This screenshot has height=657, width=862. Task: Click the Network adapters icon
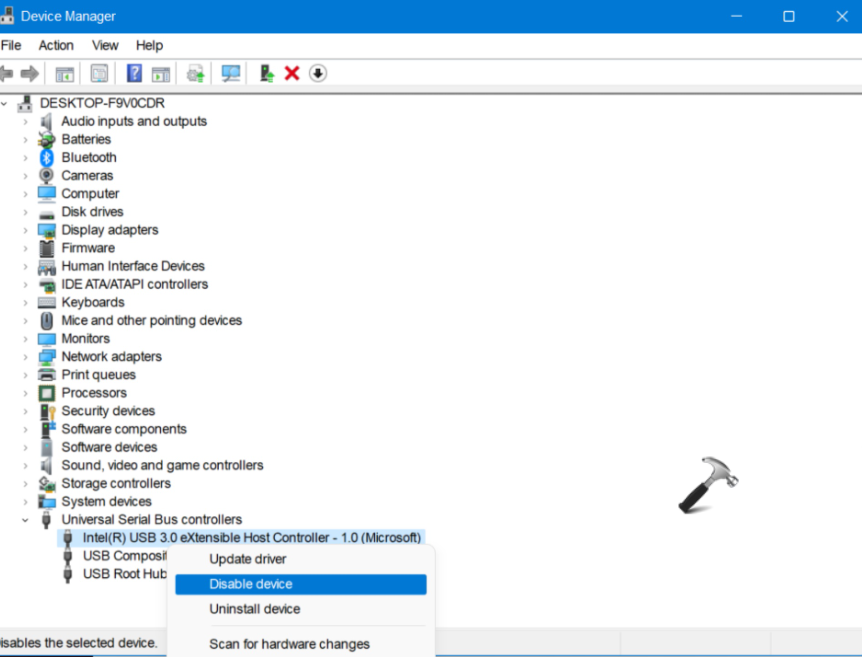tap(47, 357)
